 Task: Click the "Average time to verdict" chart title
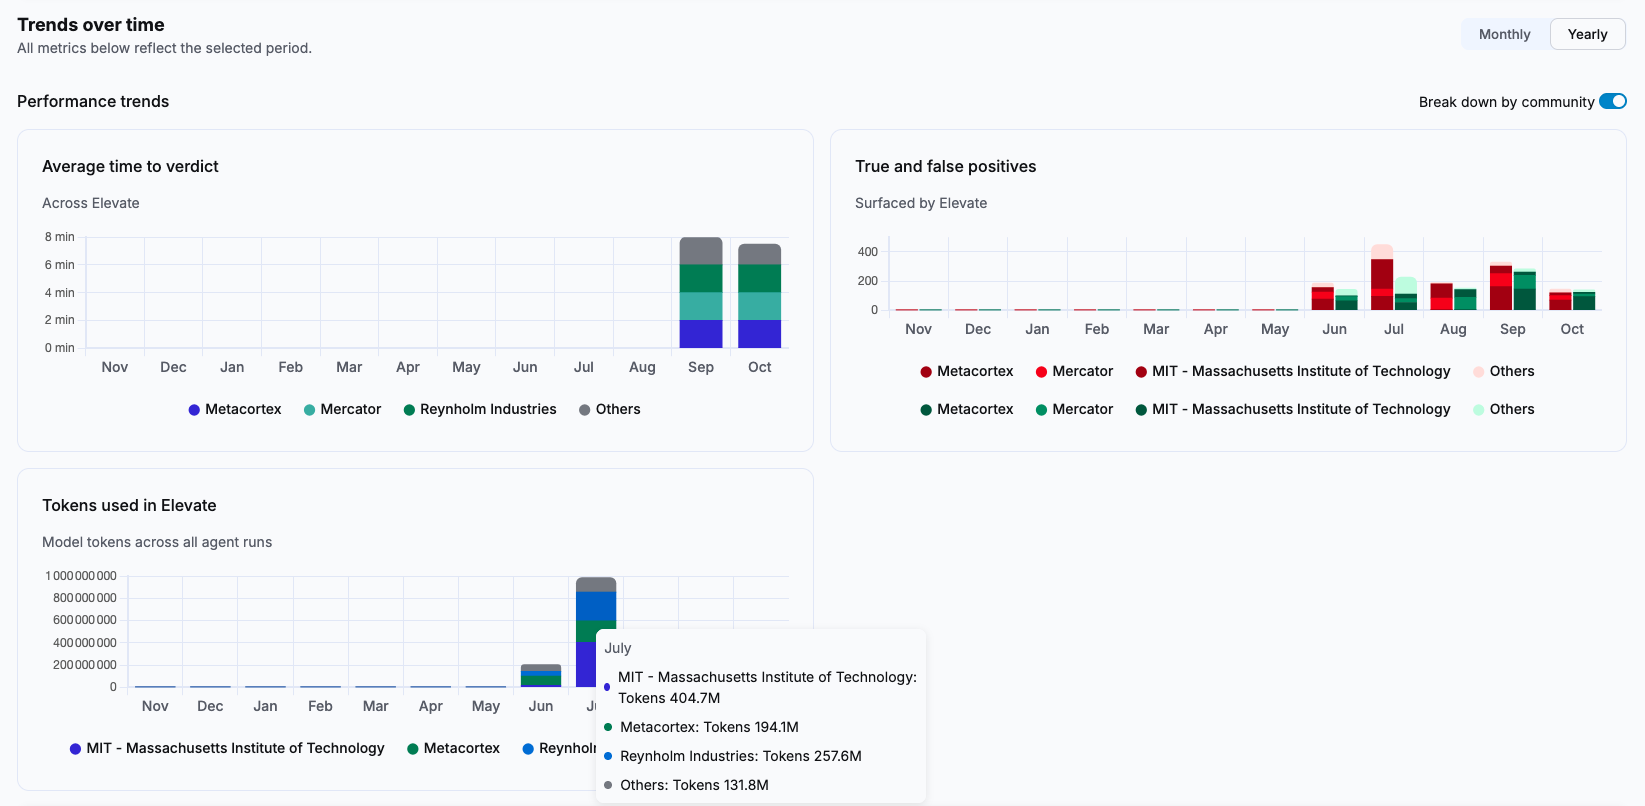(x=130, y=166)
